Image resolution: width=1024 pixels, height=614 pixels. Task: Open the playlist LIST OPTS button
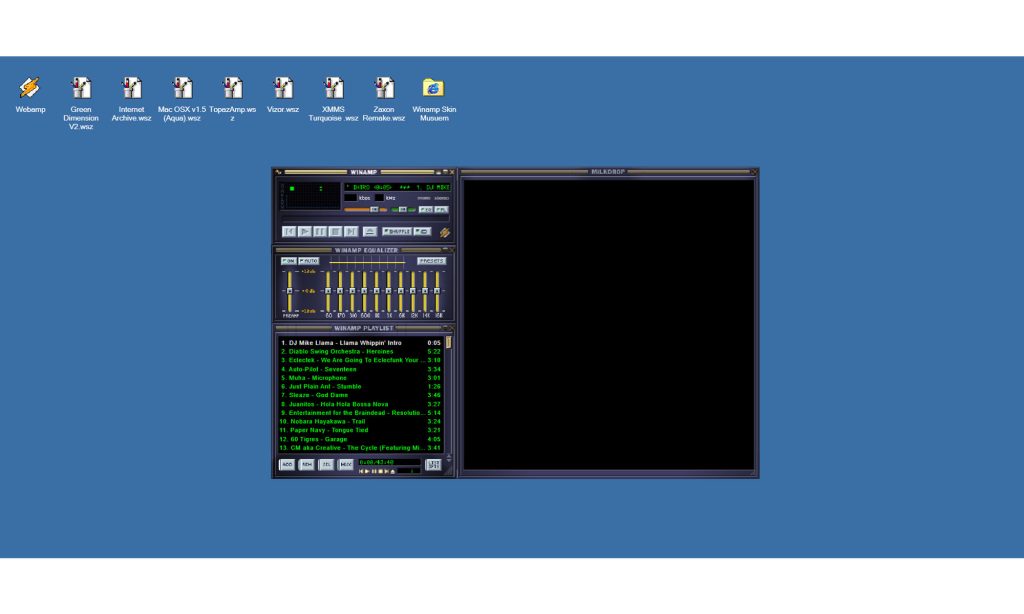coord(433,464)
